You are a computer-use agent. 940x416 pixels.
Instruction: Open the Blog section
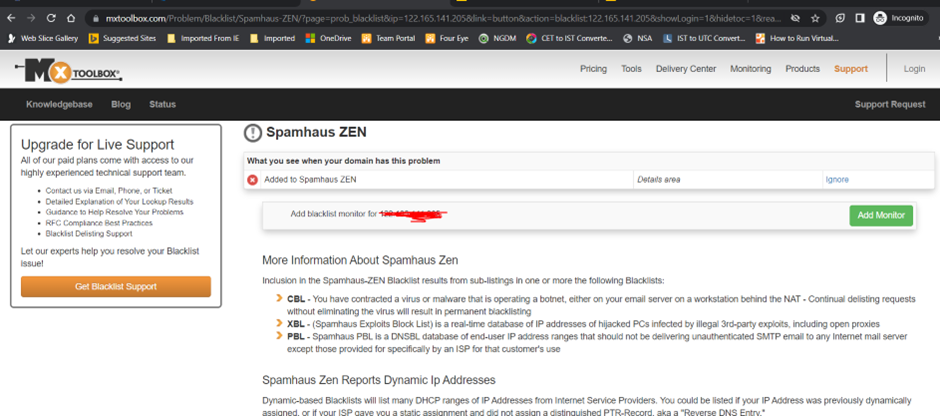[120, 104]
